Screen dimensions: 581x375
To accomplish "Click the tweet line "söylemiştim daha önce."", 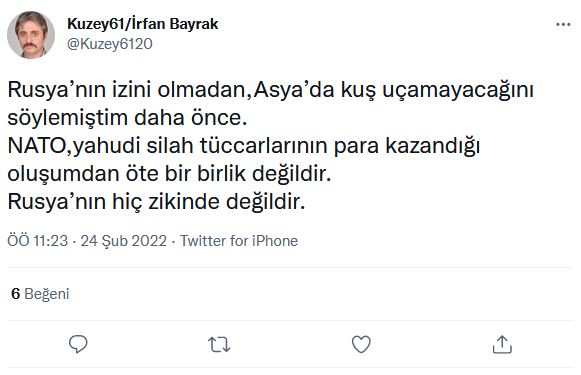I will (127, 118).
